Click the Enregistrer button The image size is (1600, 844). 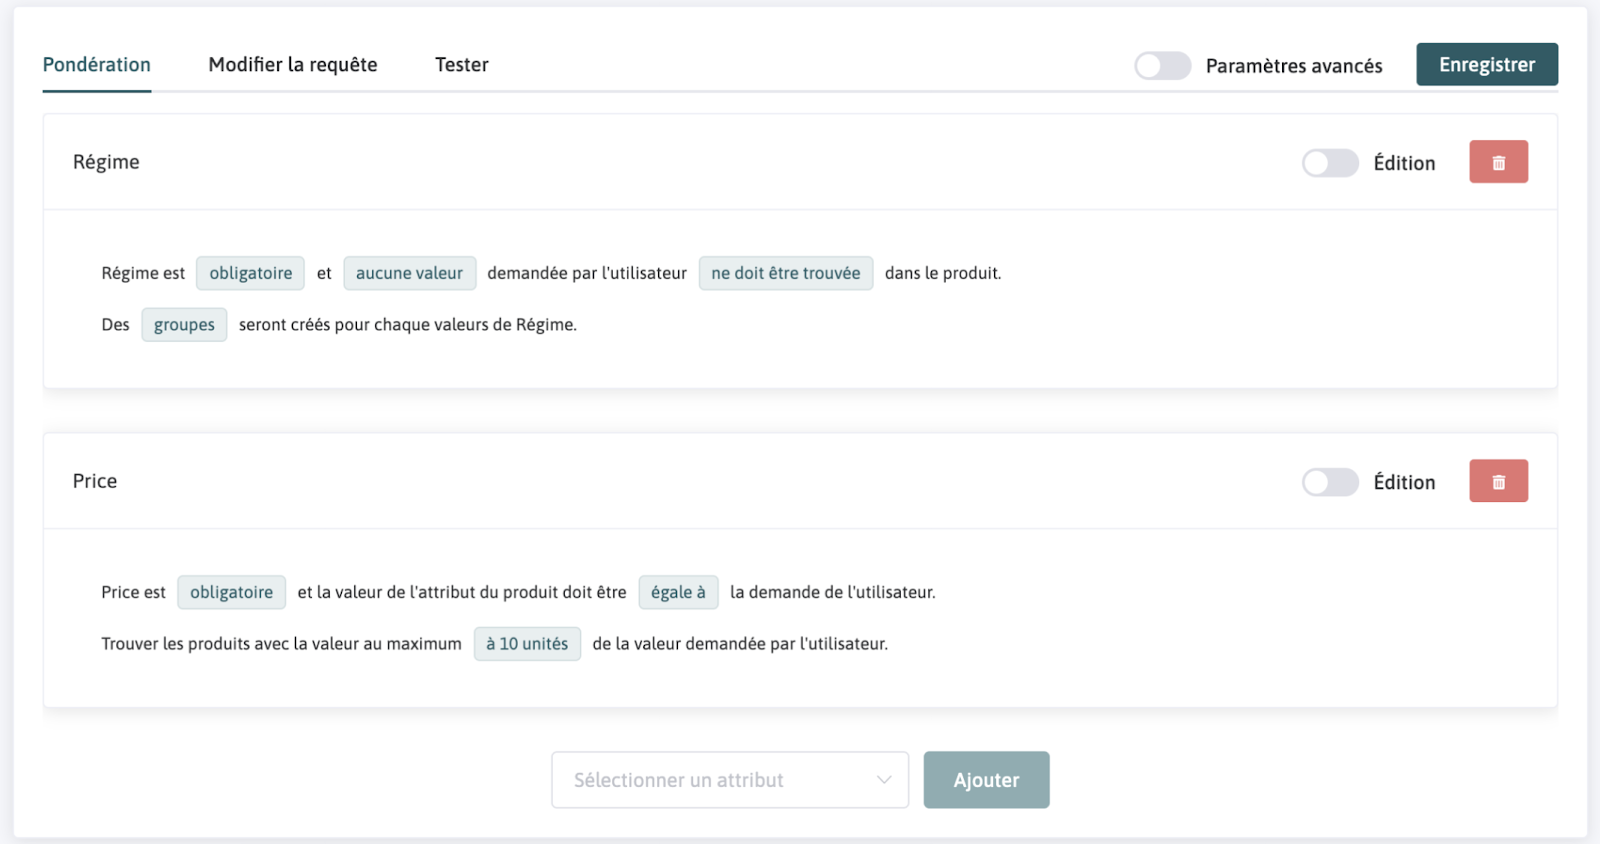click(1487, 64)
